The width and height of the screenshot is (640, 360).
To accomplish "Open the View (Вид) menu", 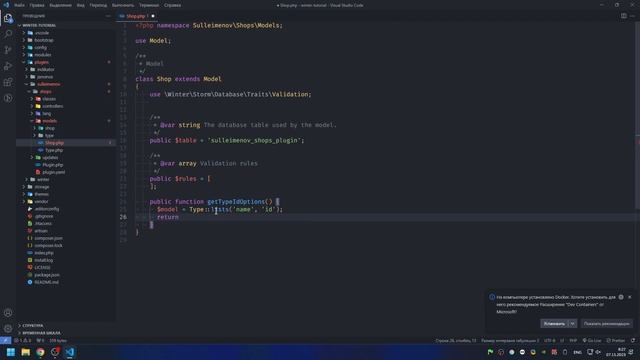I will point(80,5).
